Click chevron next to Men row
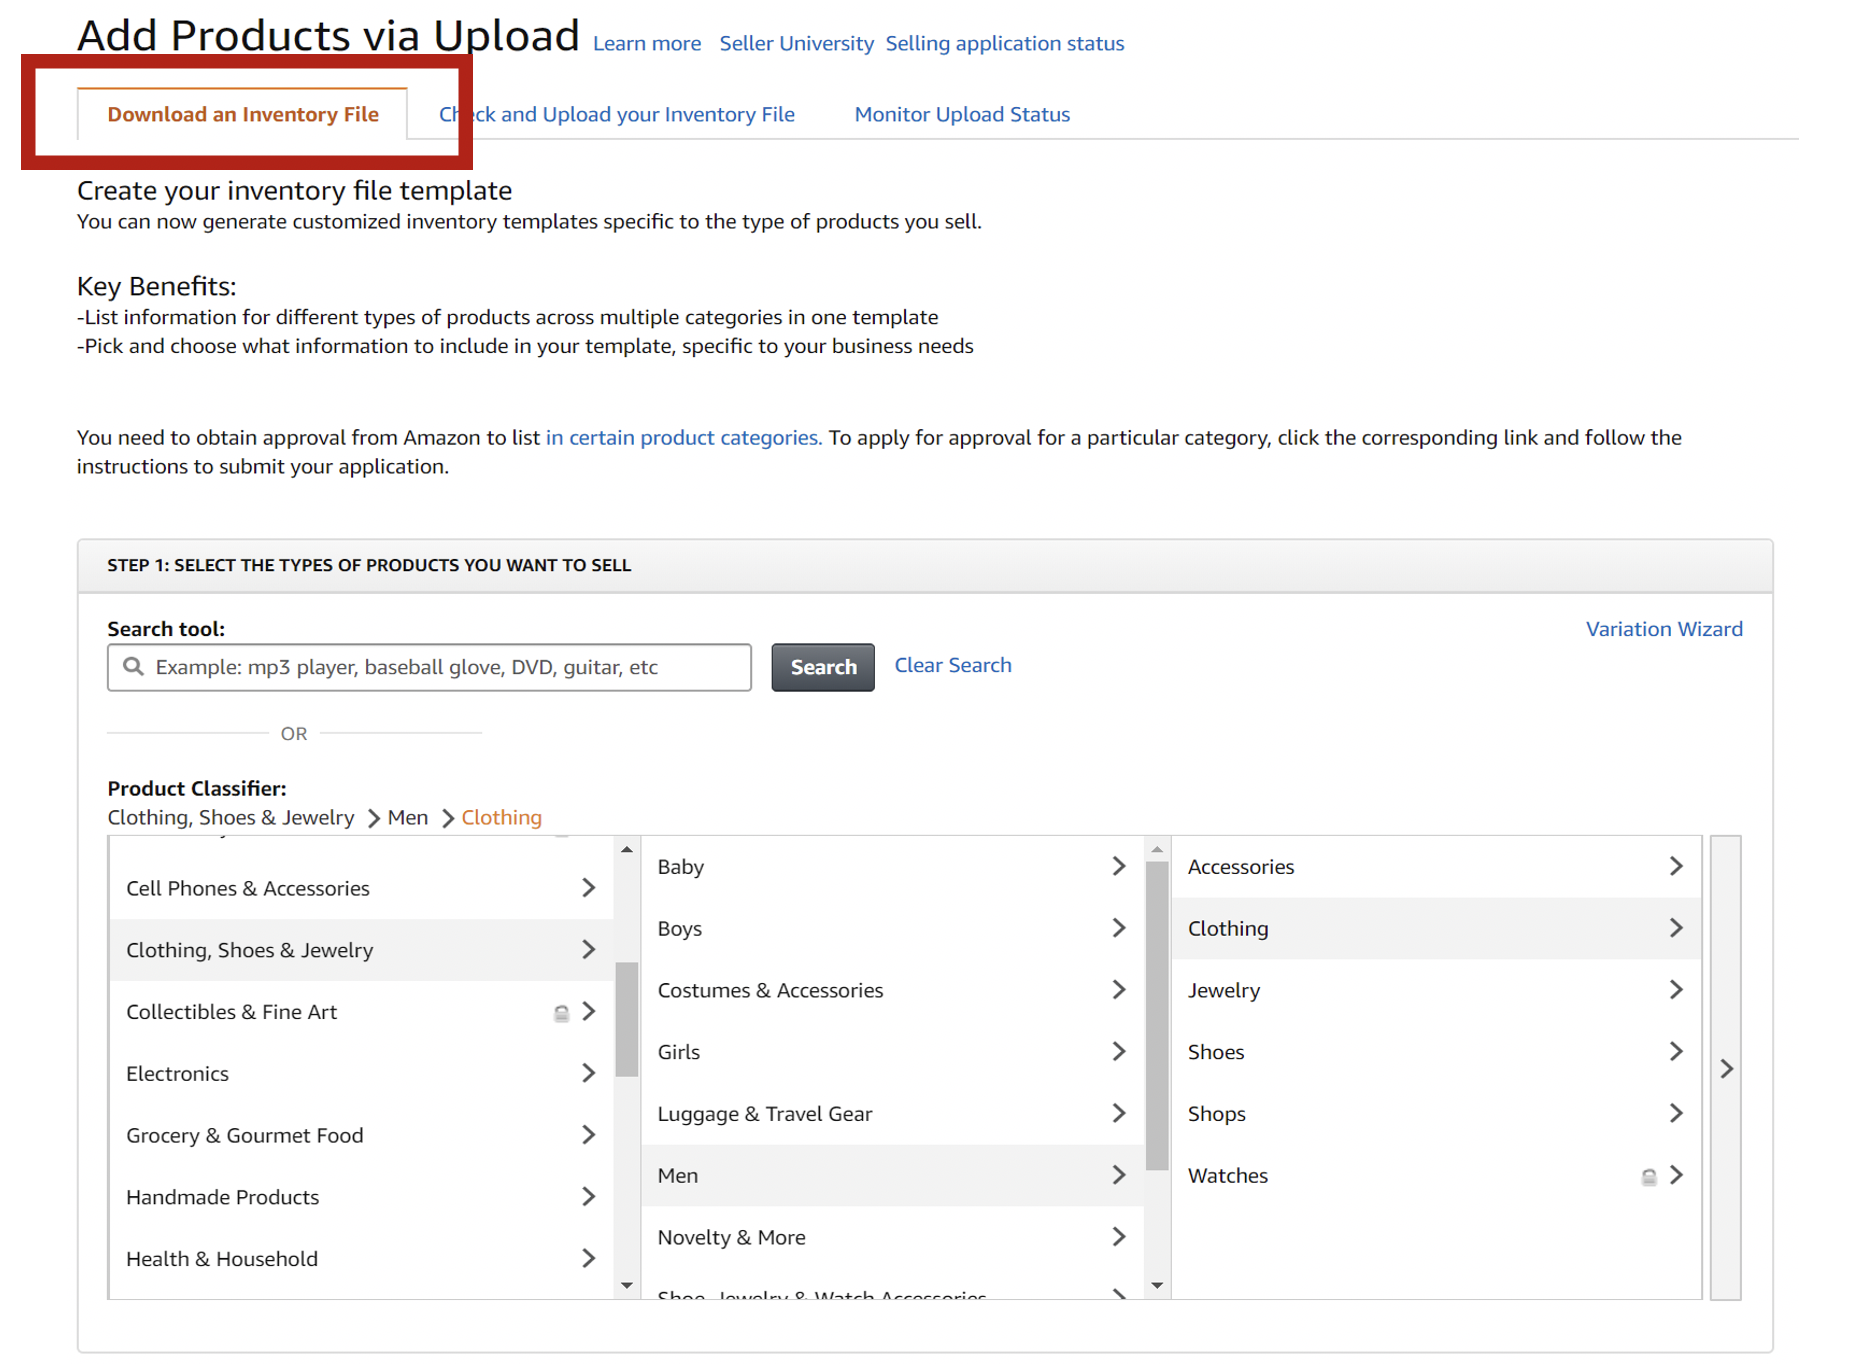The width and height of the screenshot is (1852, 1364). pyautogui.click(x=1119, y=1176)
